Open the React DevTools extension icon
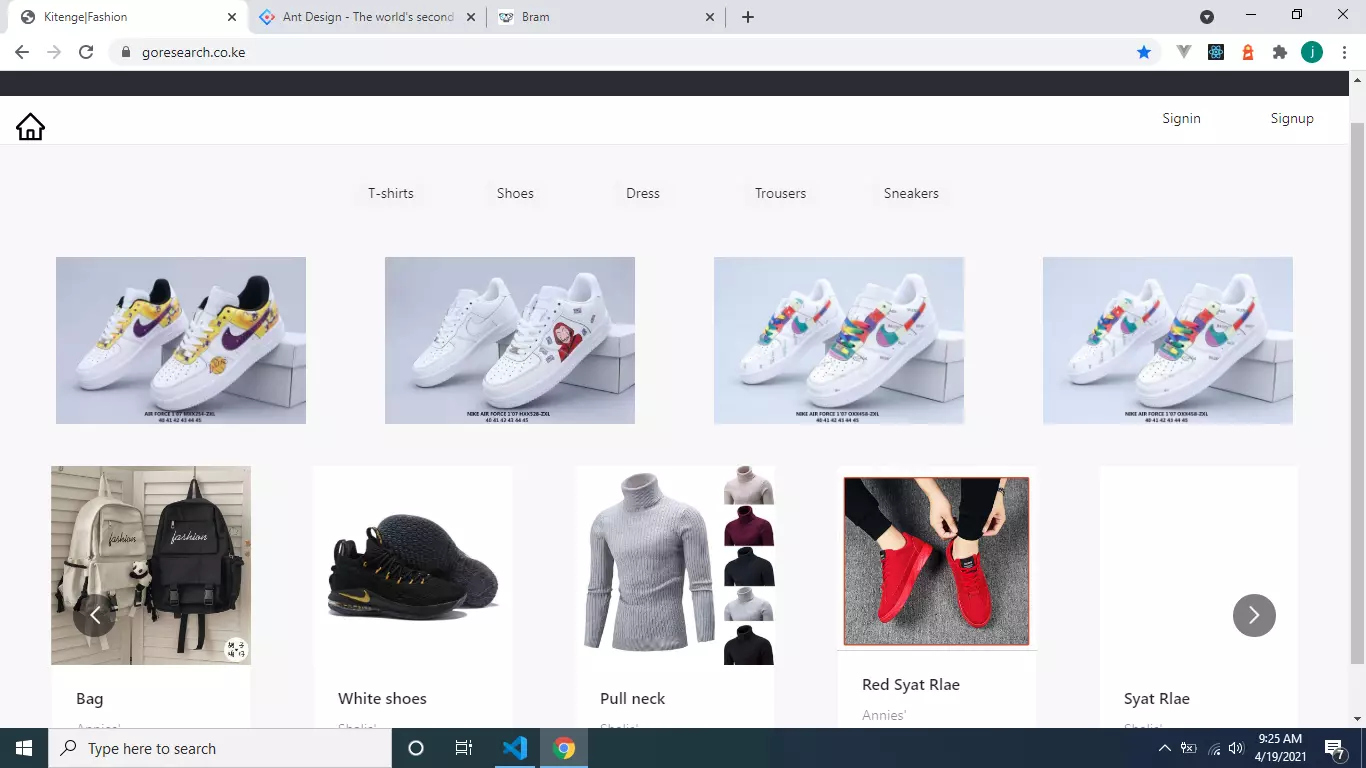The image size is (1366, 768). (x=1216, y=52)
